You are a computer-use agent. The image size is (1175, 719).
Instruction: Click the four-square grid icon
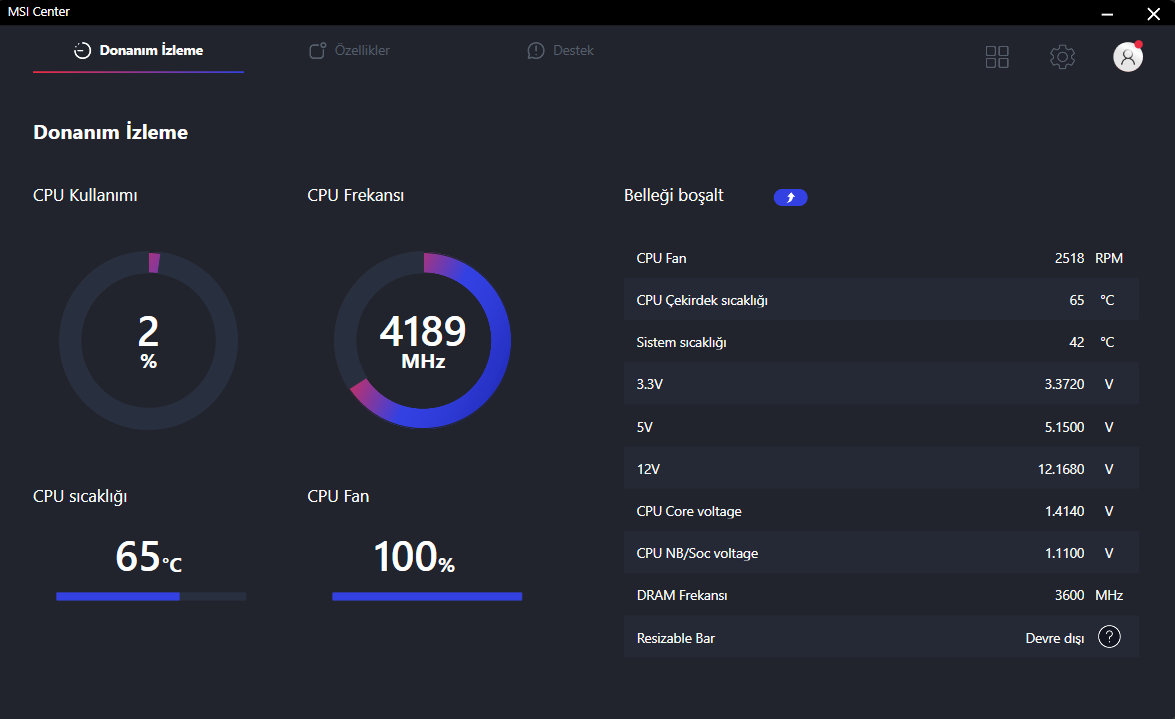pyautogui.click(x=997, y=57)
